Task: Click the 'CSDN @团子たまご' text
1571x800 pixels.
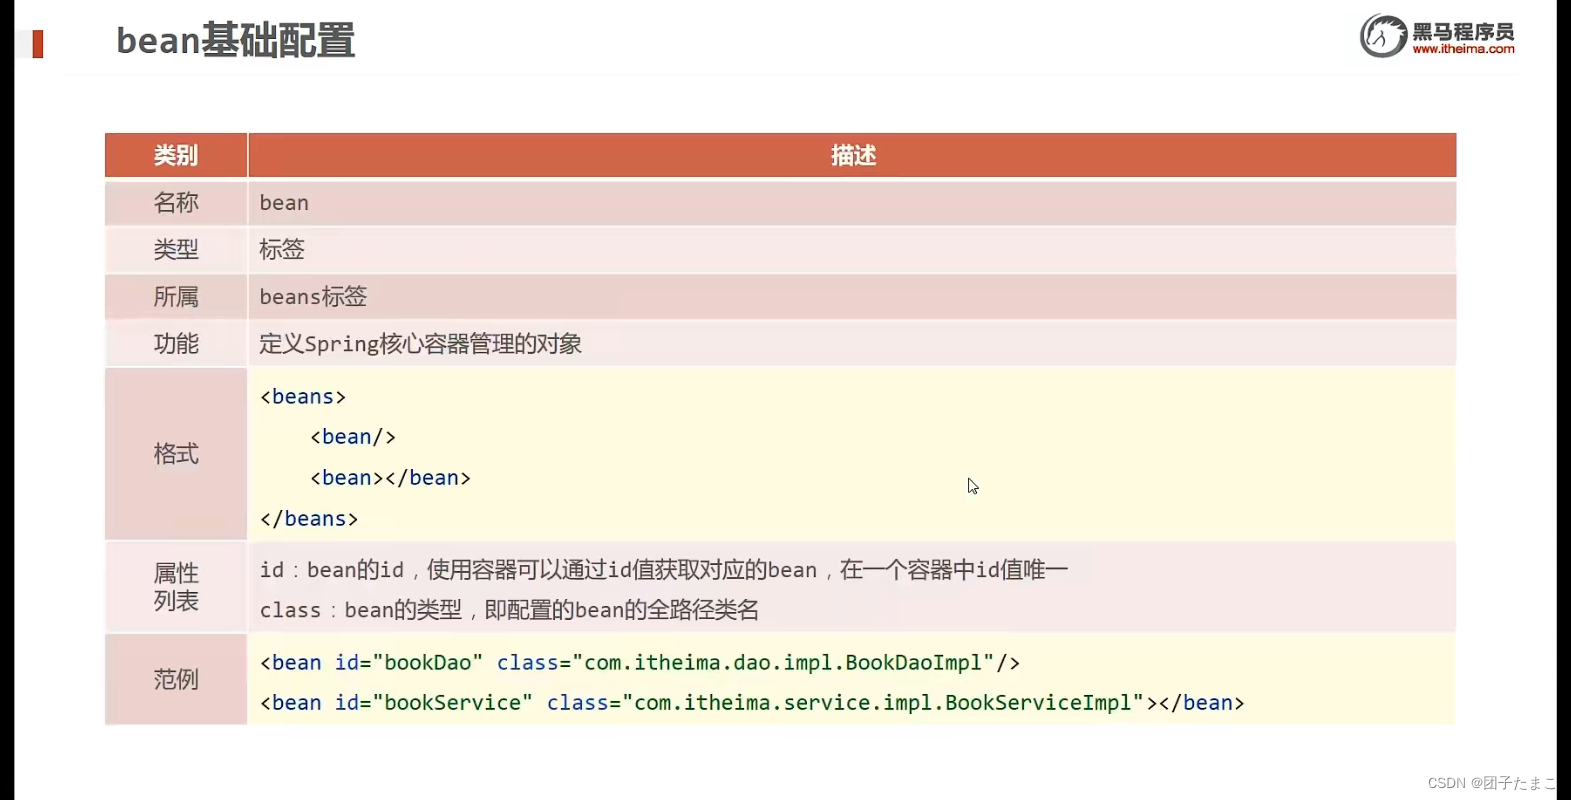Action: pyautogui.click(x=1491, y=783)
